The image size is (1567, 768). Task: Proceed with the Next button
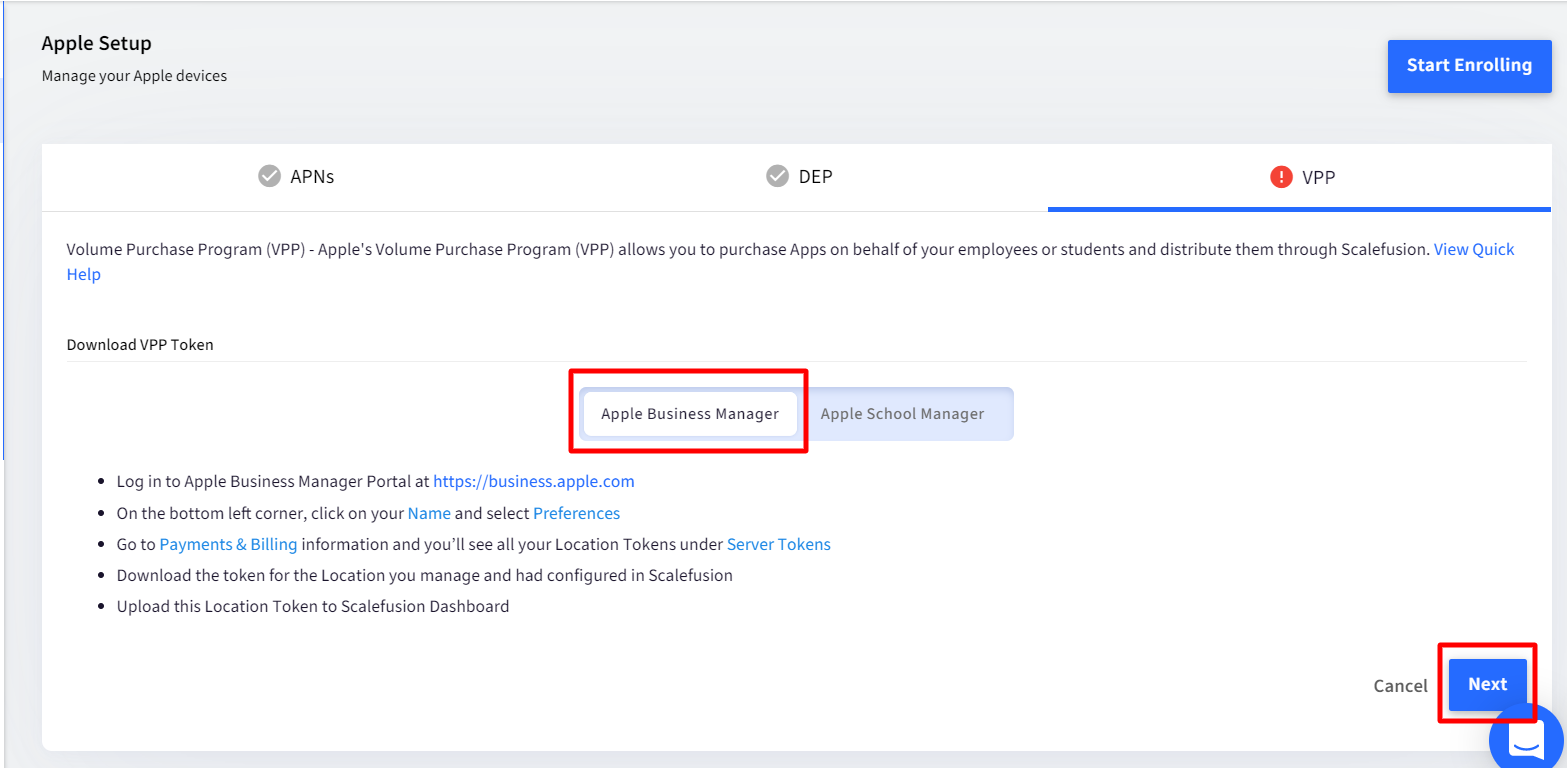1488,685
